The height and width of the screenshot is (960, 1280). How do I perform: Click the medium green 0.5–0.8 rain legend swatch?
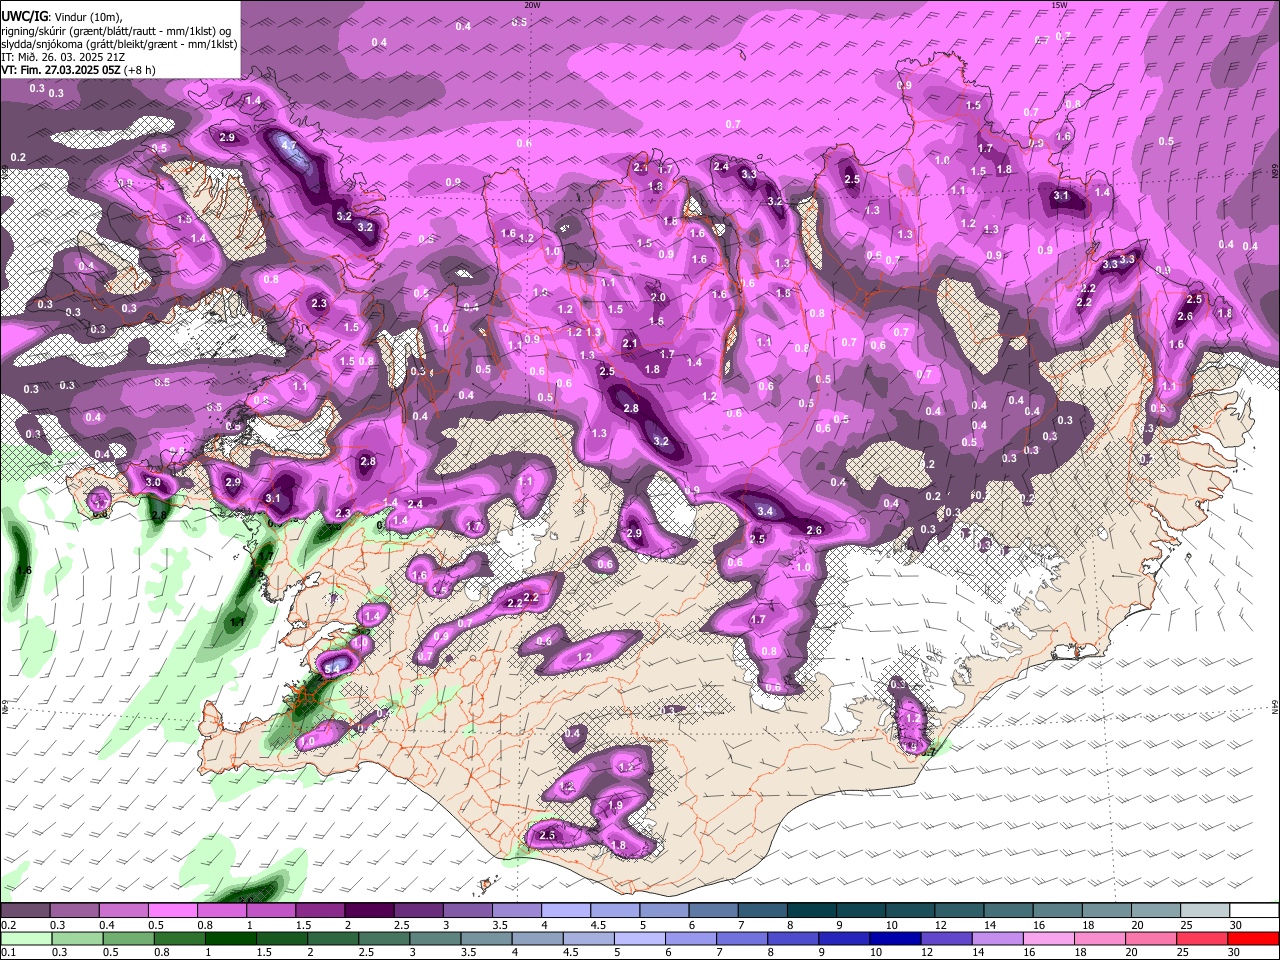pyautogui.click(x=129, y=938)
